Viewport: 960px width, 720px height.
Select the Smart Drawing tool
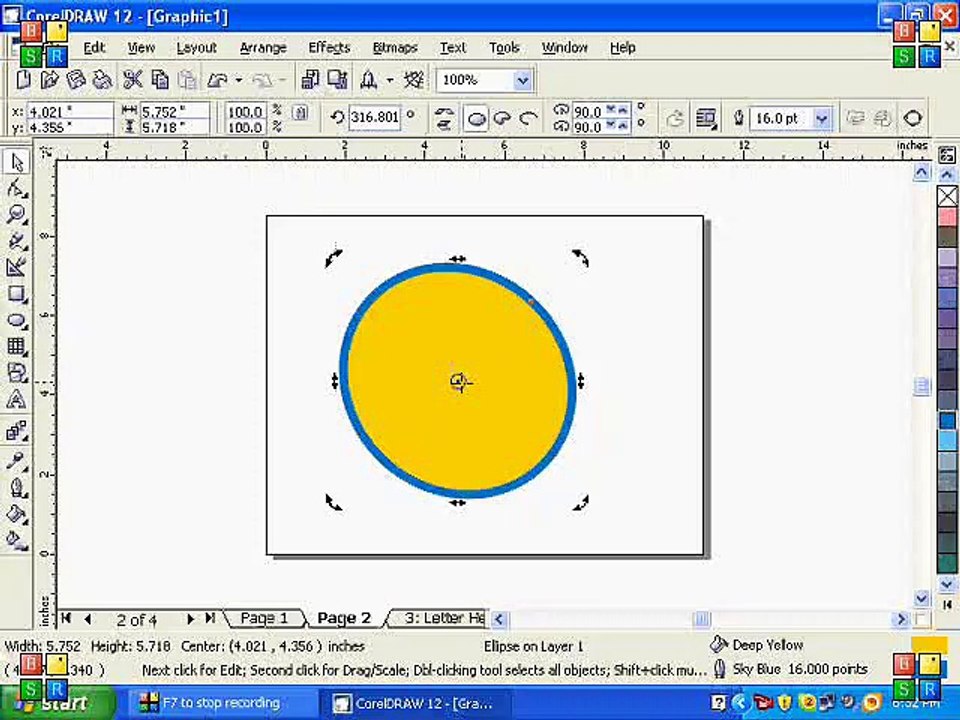pyautogui.click(x=16, y=267)
